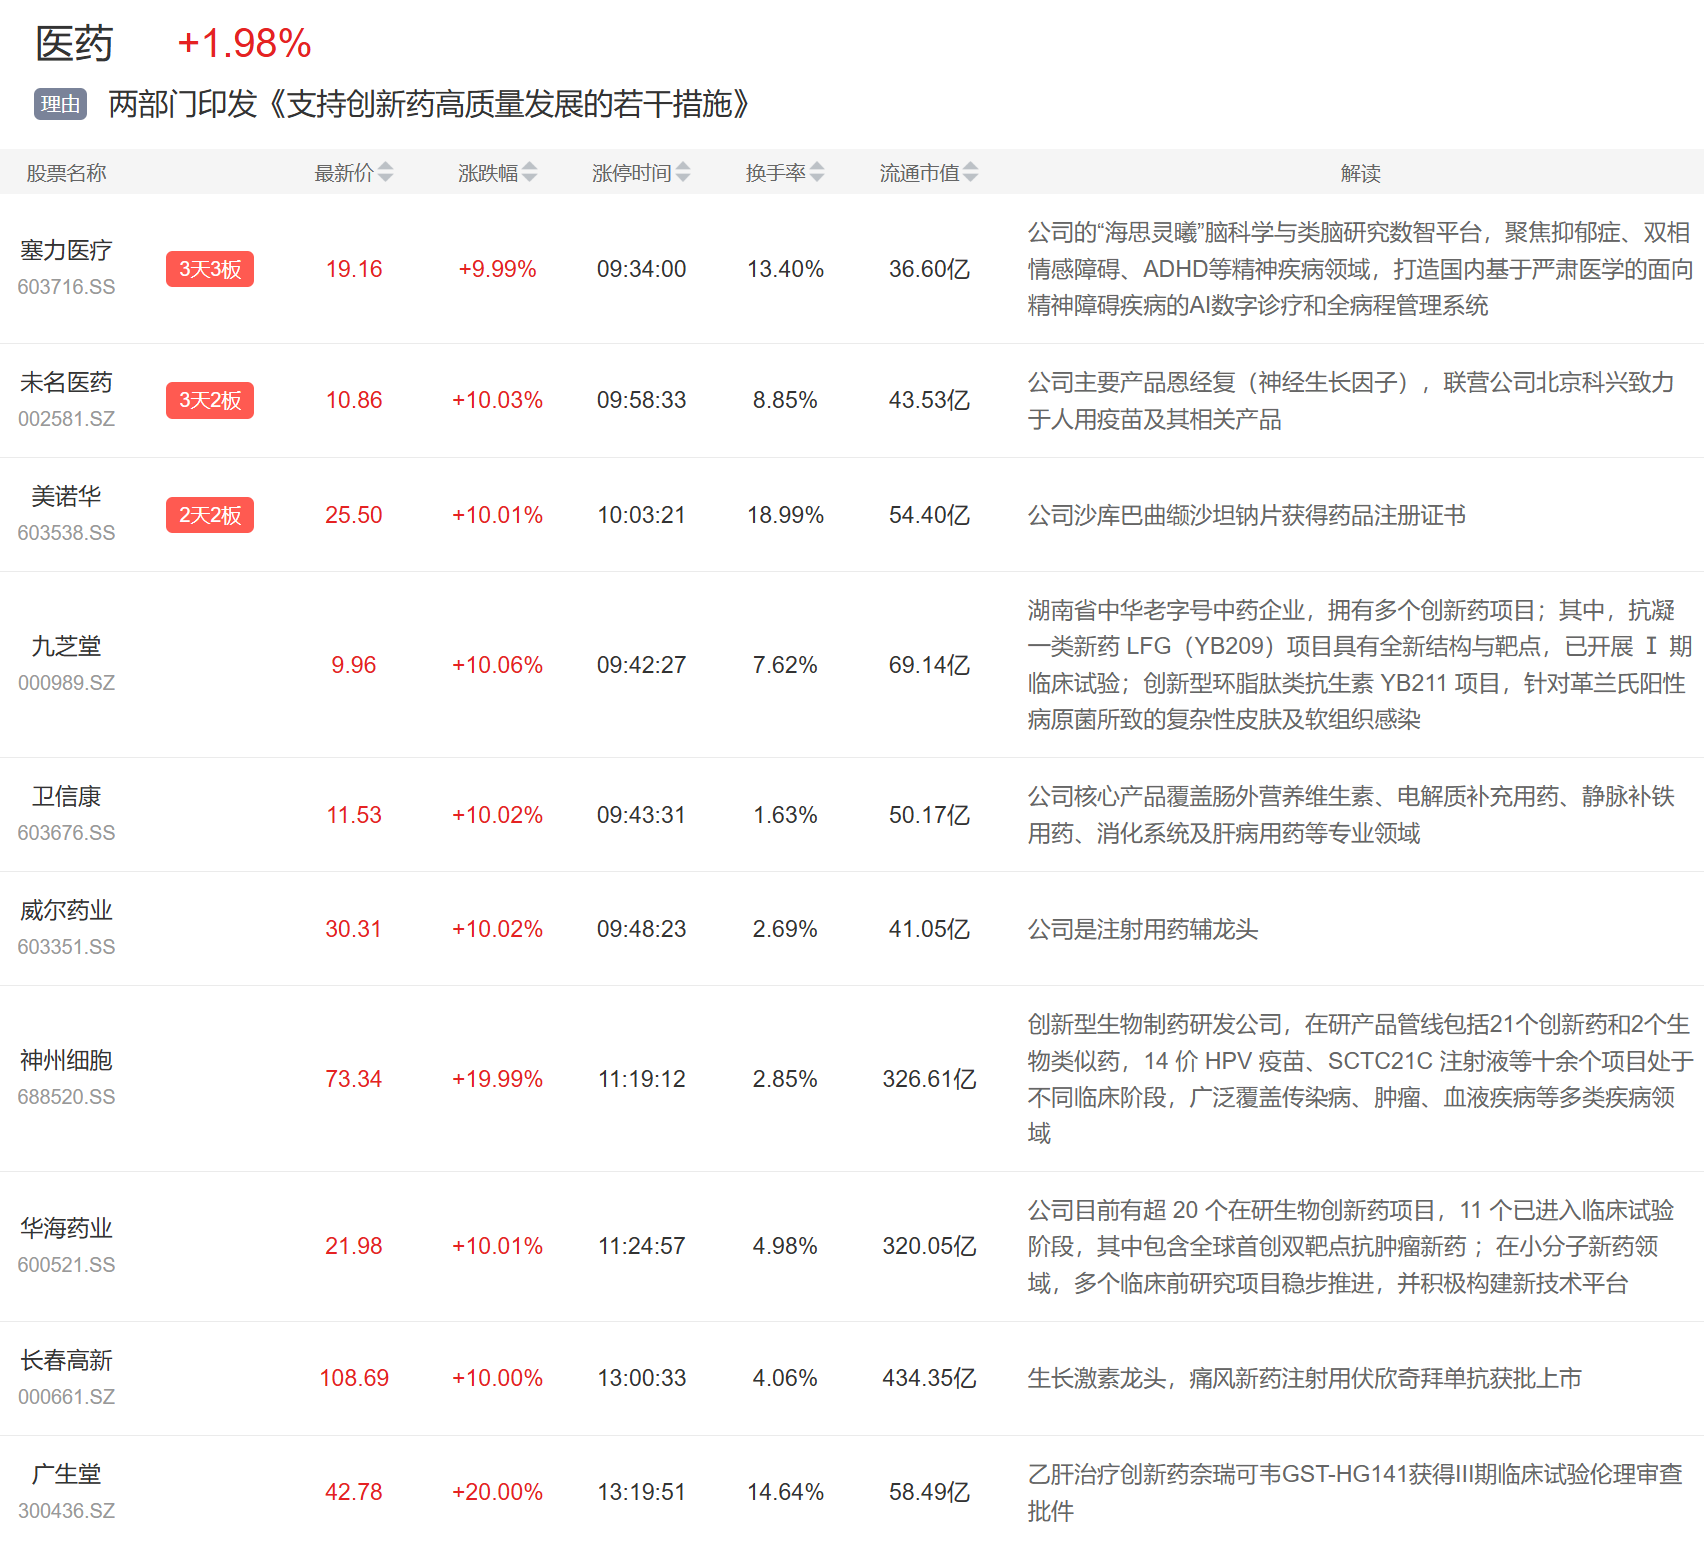Image resolution: width=1704 pixels, height=1548 pixels.
Task: Sort the table by 涨停时间 arrows
Action: (682, 173)
